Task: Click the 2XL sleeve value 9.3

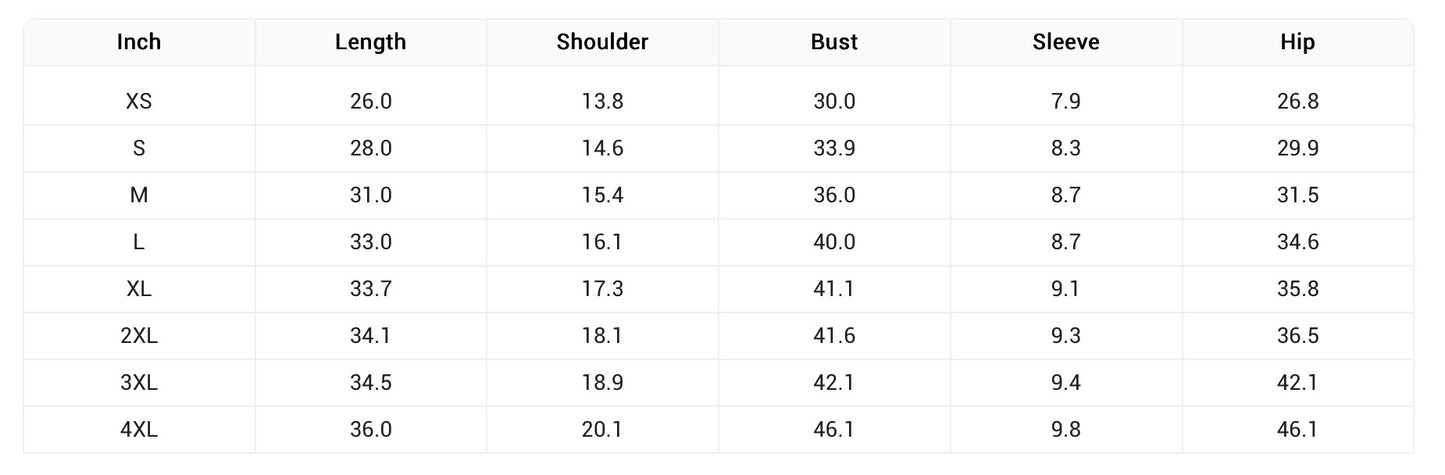Action: point(1066,336)
